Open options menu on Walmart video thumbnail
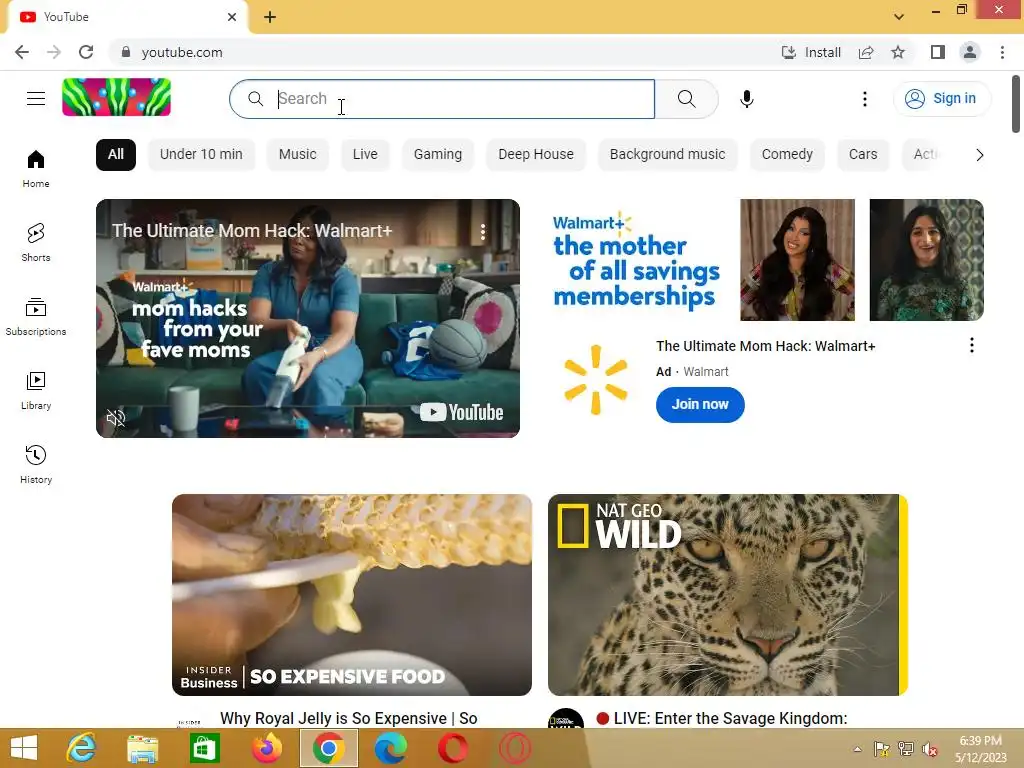 coord(483,231)
